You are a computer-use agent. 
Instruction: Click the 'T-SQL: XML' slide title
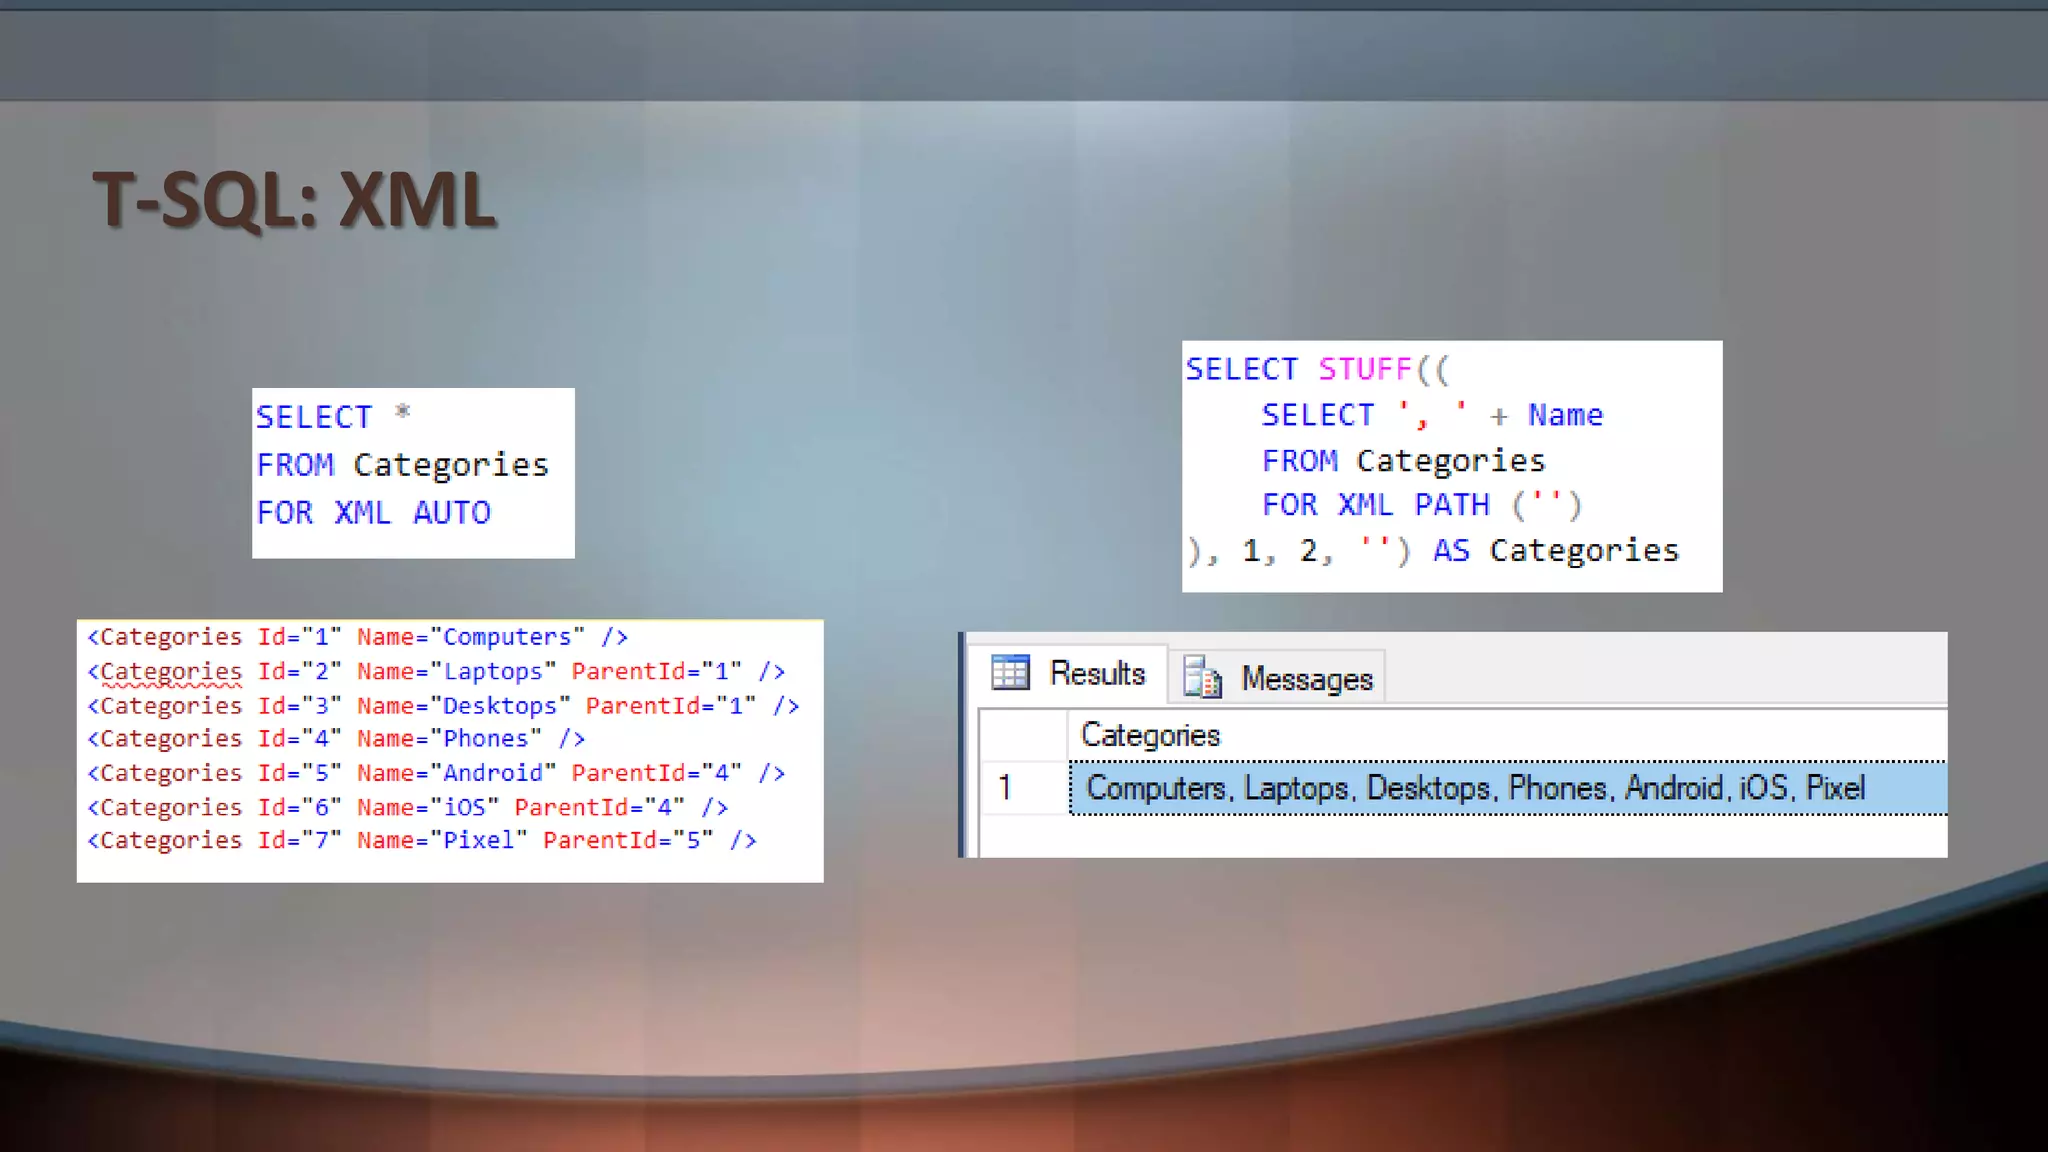click(x=294, y=200)
